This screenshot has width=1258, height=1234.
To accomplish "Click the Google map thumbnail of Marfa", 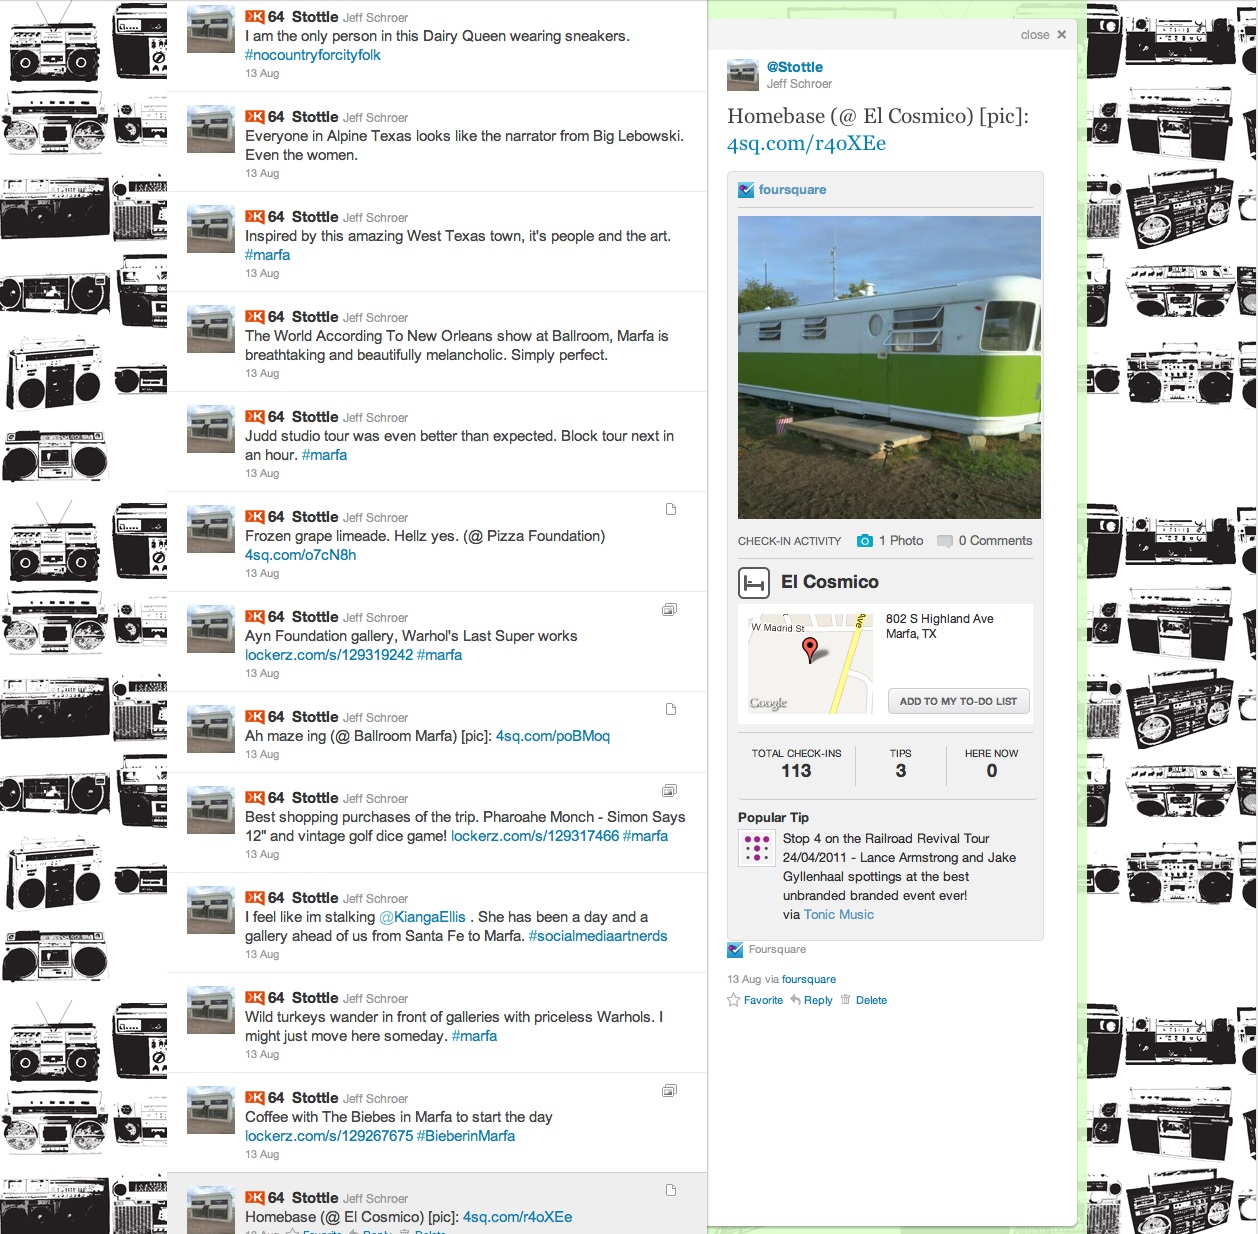I will (811, 662).
